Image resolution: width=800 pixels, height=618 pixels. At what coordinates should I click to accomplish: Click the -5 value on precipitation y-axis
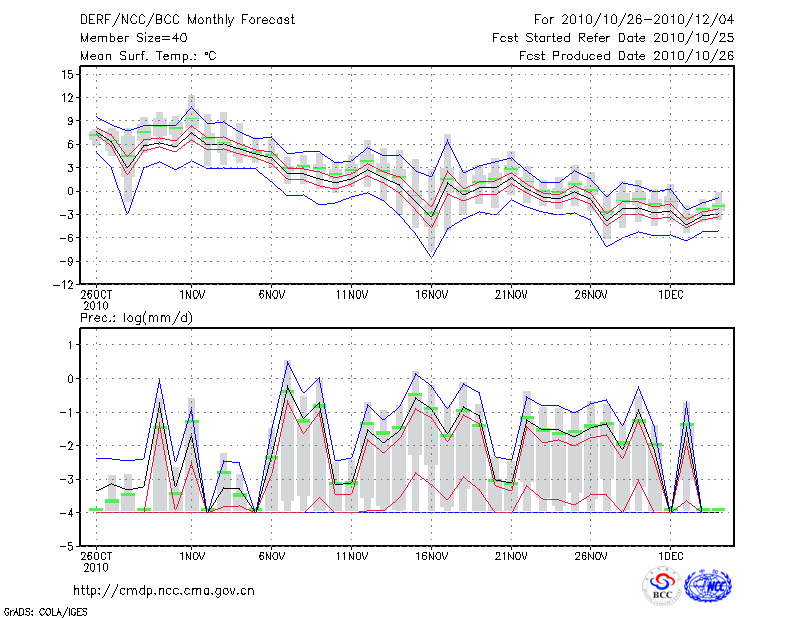68,546
